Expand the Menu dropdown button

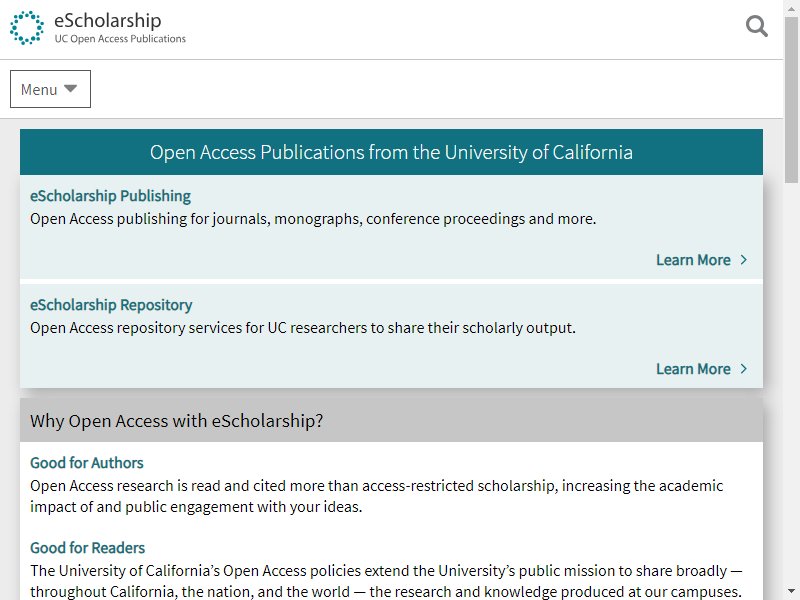click(51, 89)
